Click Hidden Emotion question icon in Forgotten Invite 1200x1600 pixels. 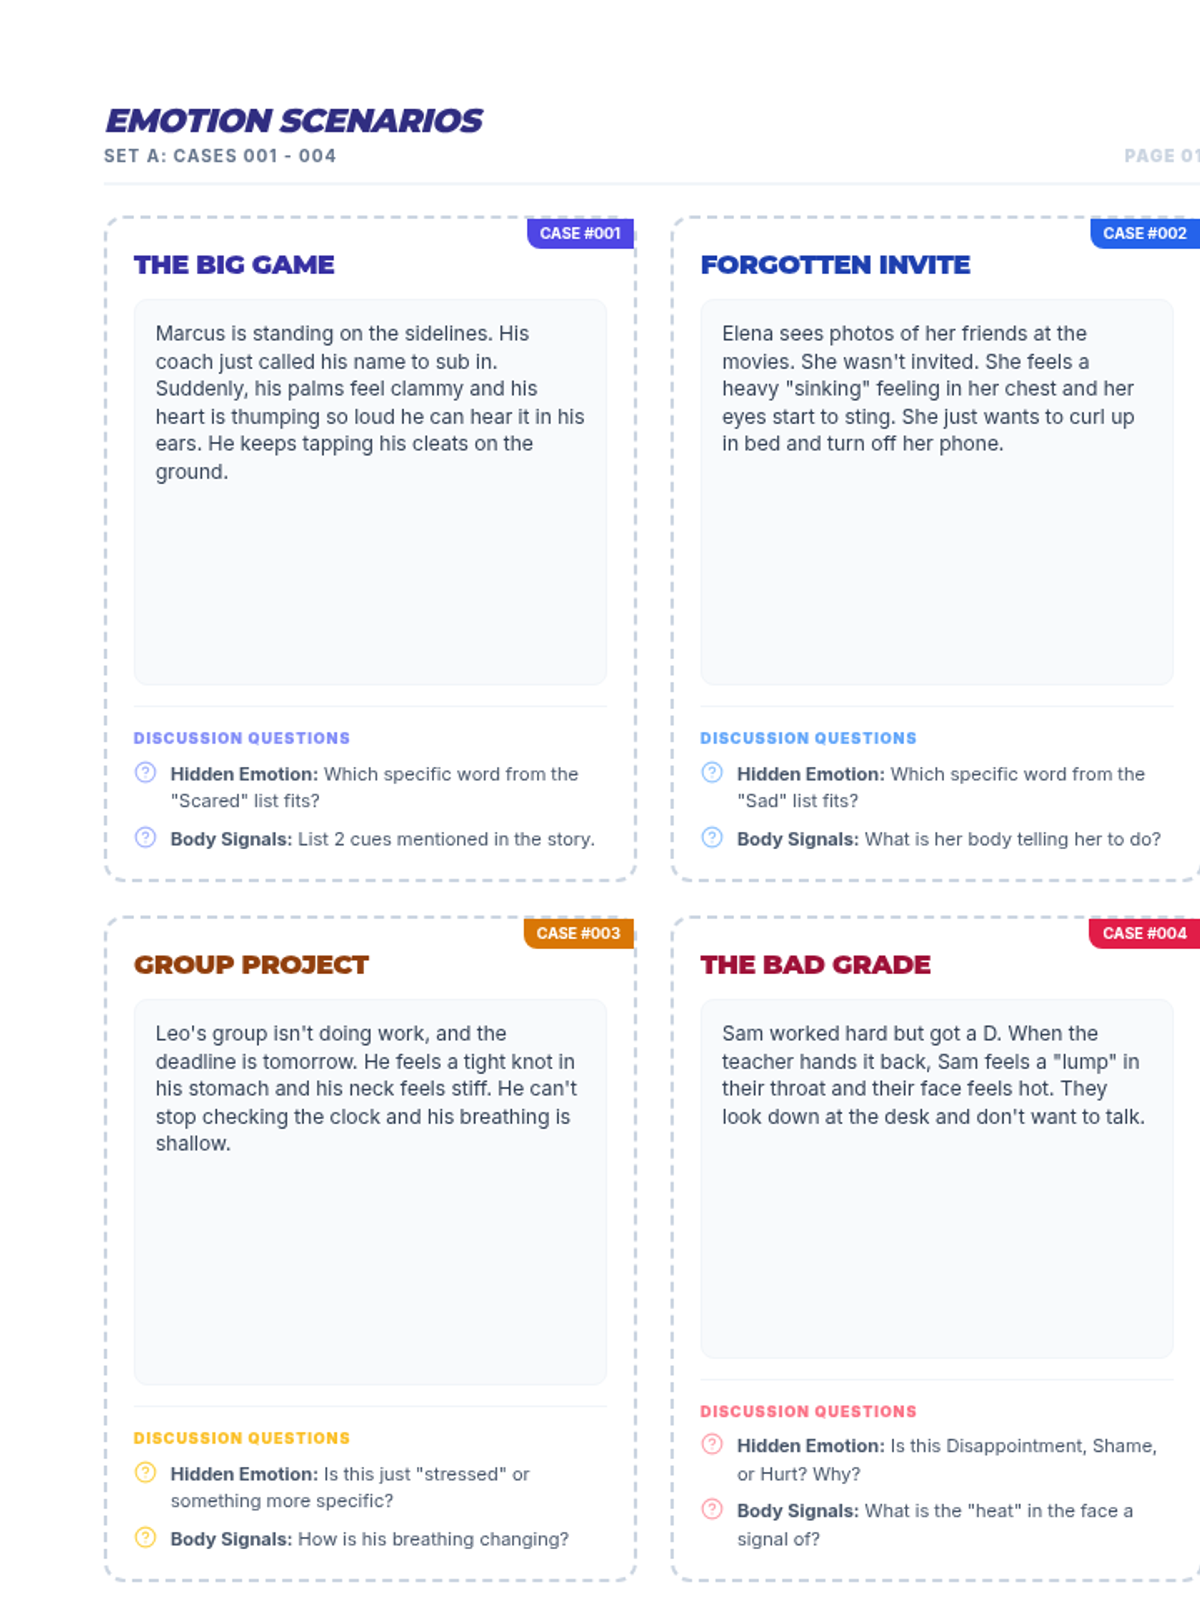coord(712,772)
